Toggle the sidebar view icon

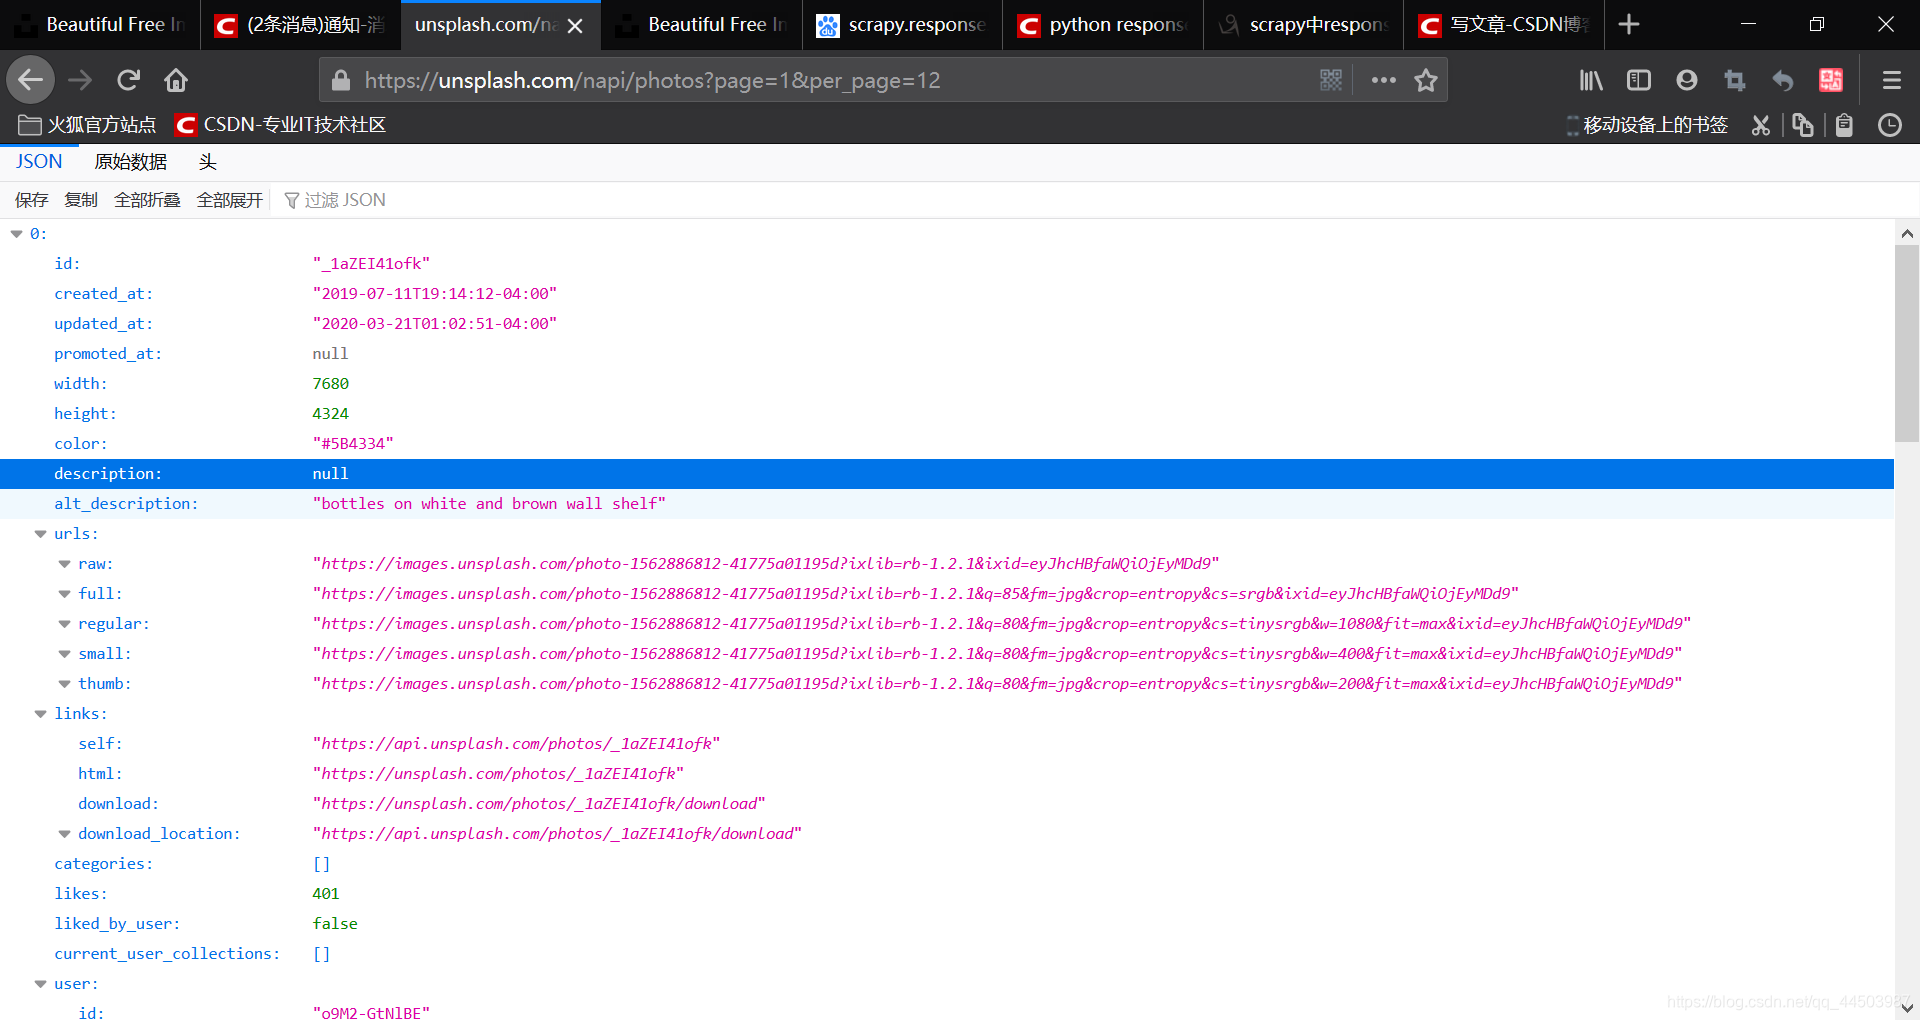point(1638,80)
